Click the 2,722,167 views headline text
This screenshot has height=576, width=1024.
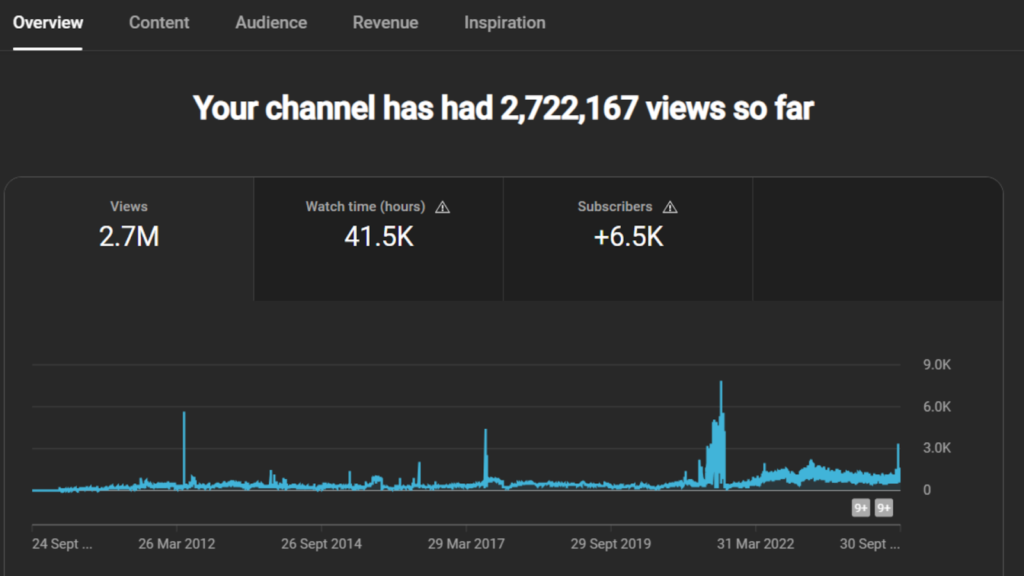point(503,107)
